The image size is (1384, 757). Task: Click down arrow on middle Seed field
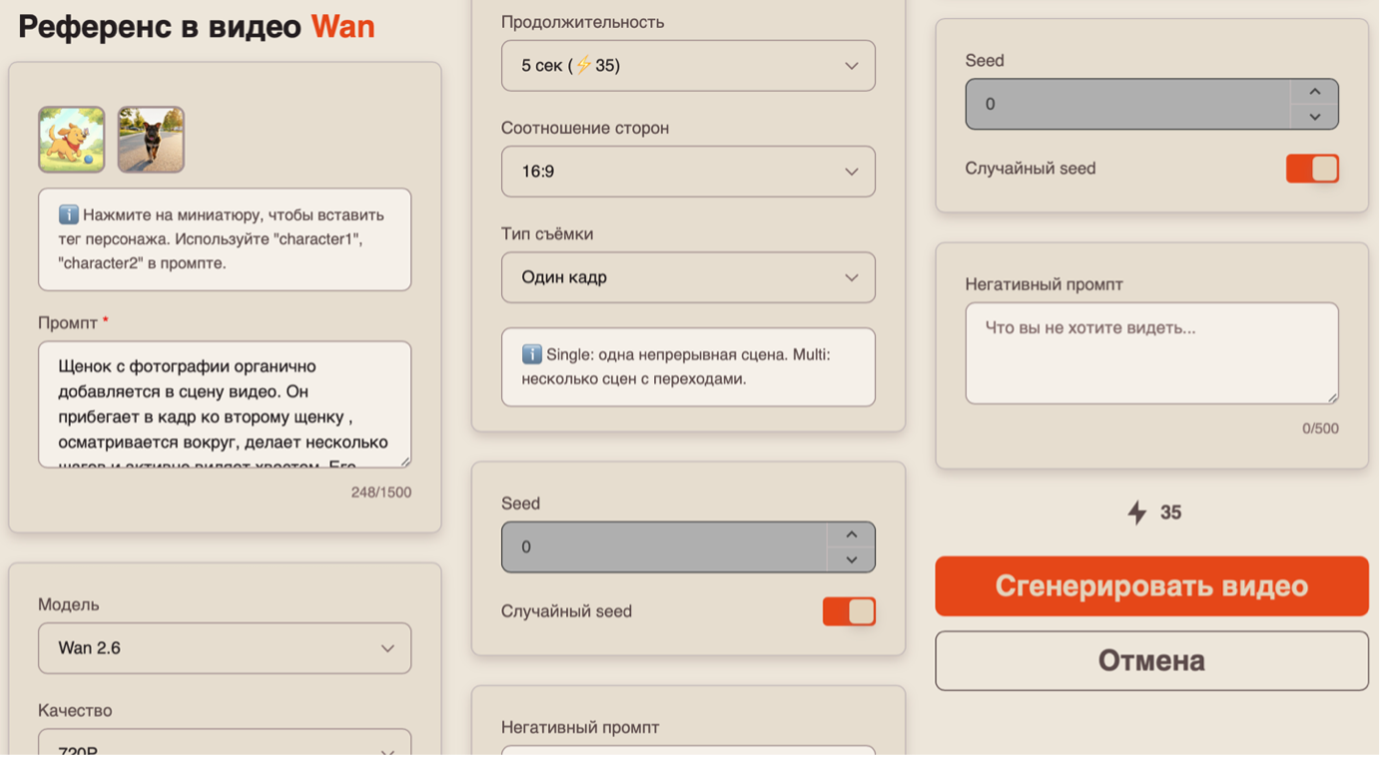(851, 560)
